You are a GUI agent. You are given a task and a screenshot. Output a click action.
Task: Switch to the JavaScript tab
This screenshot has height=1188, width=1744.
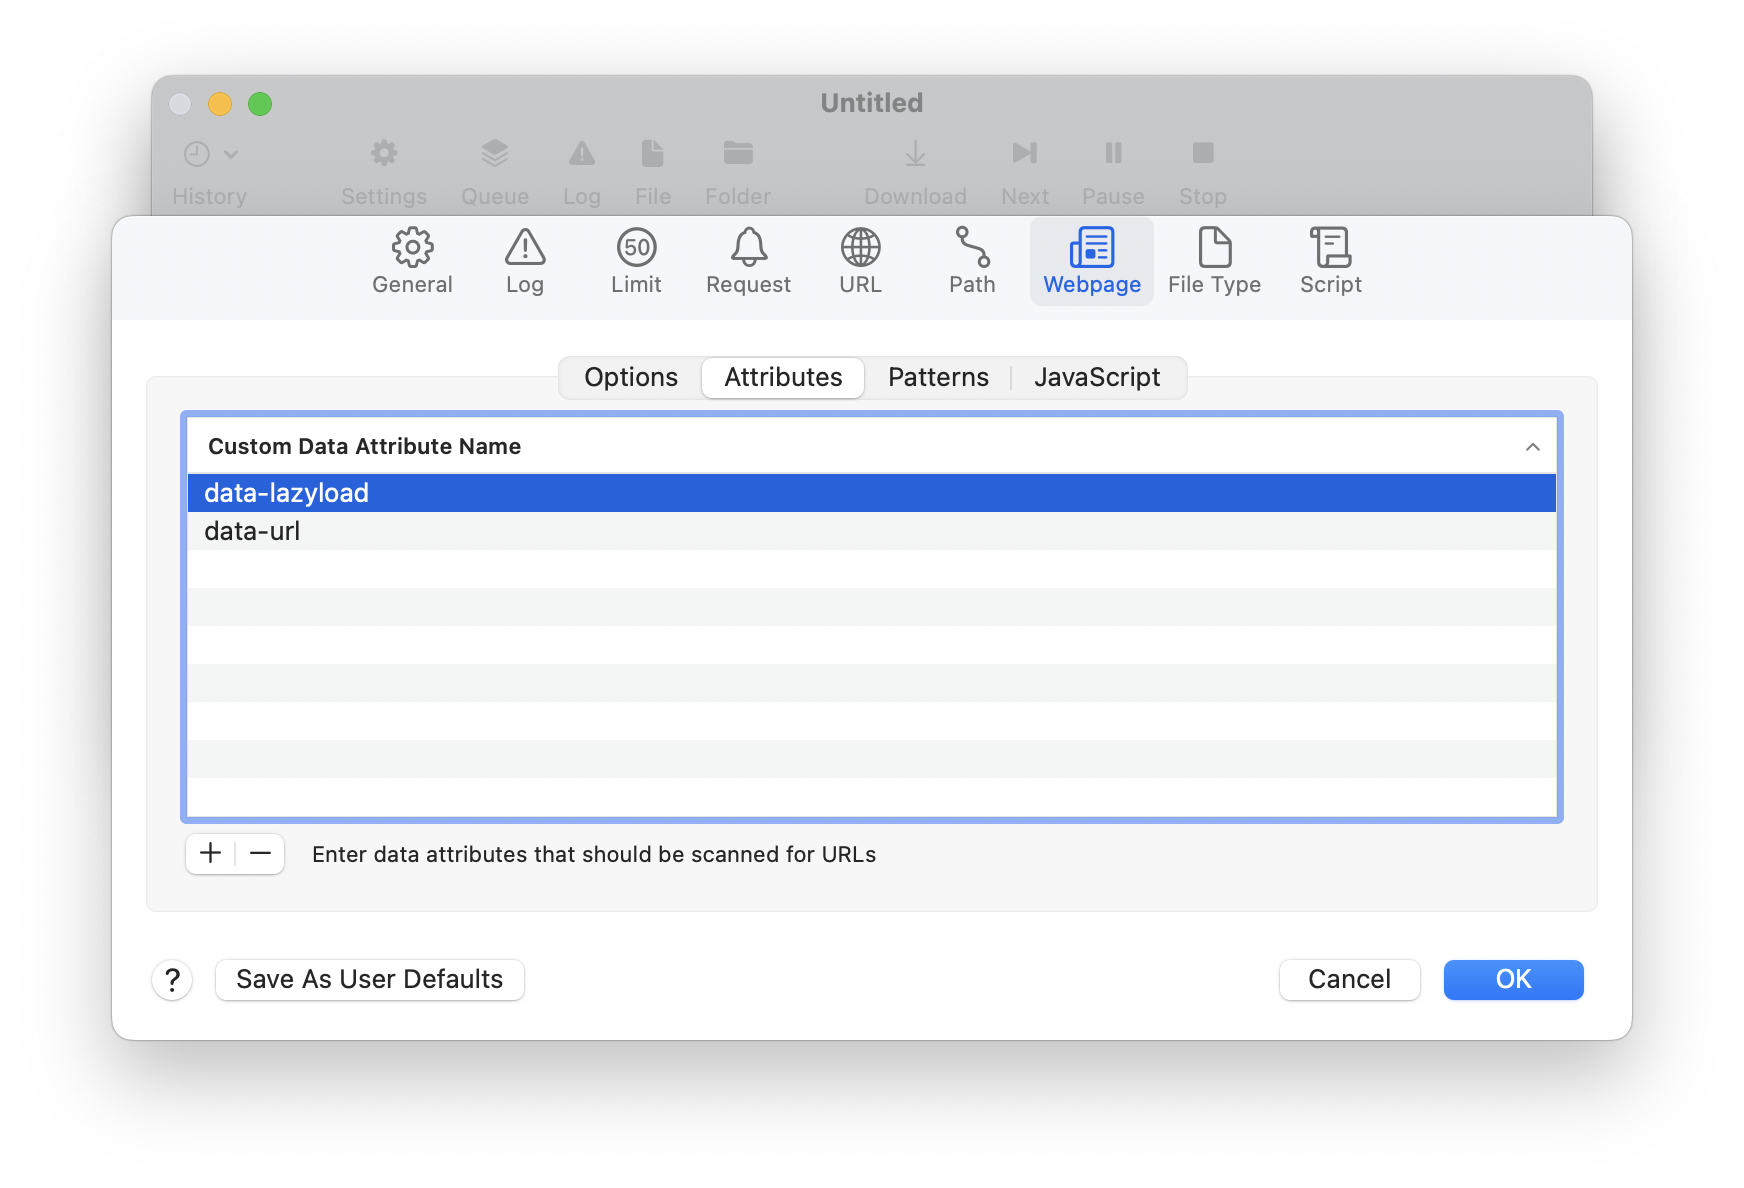[x=1097, y=378]
